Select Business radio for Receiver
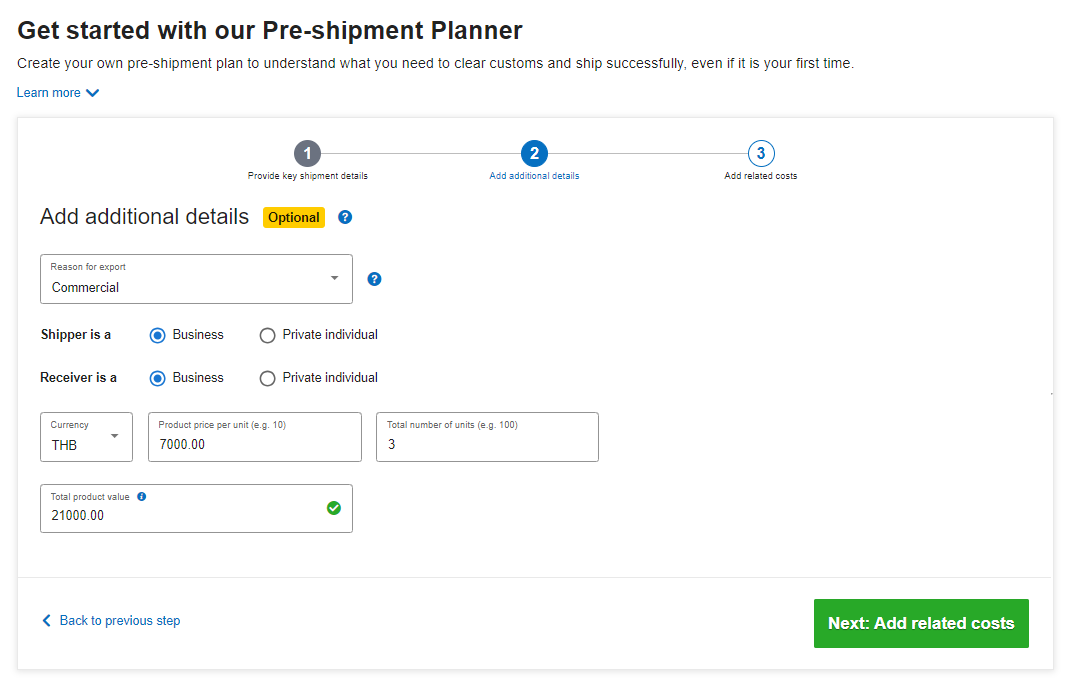1071x689 pixels. (x=157, y=379)
